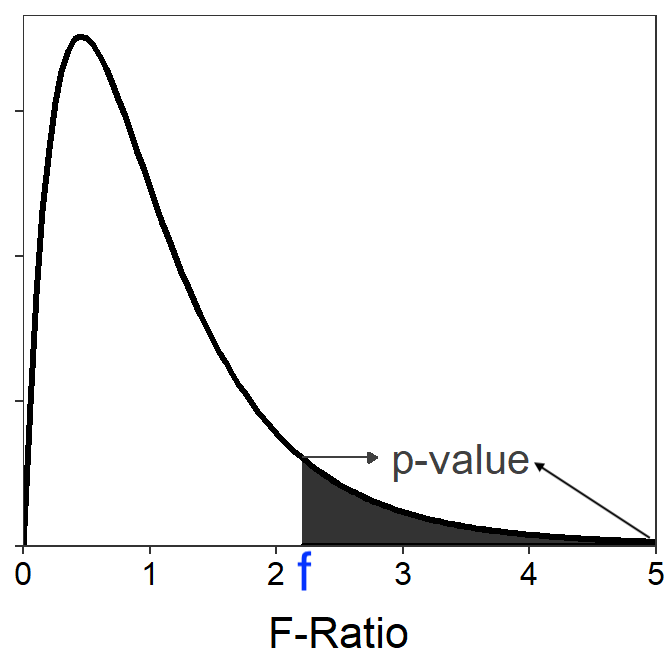Click the x-axis tick label 2

277,574
